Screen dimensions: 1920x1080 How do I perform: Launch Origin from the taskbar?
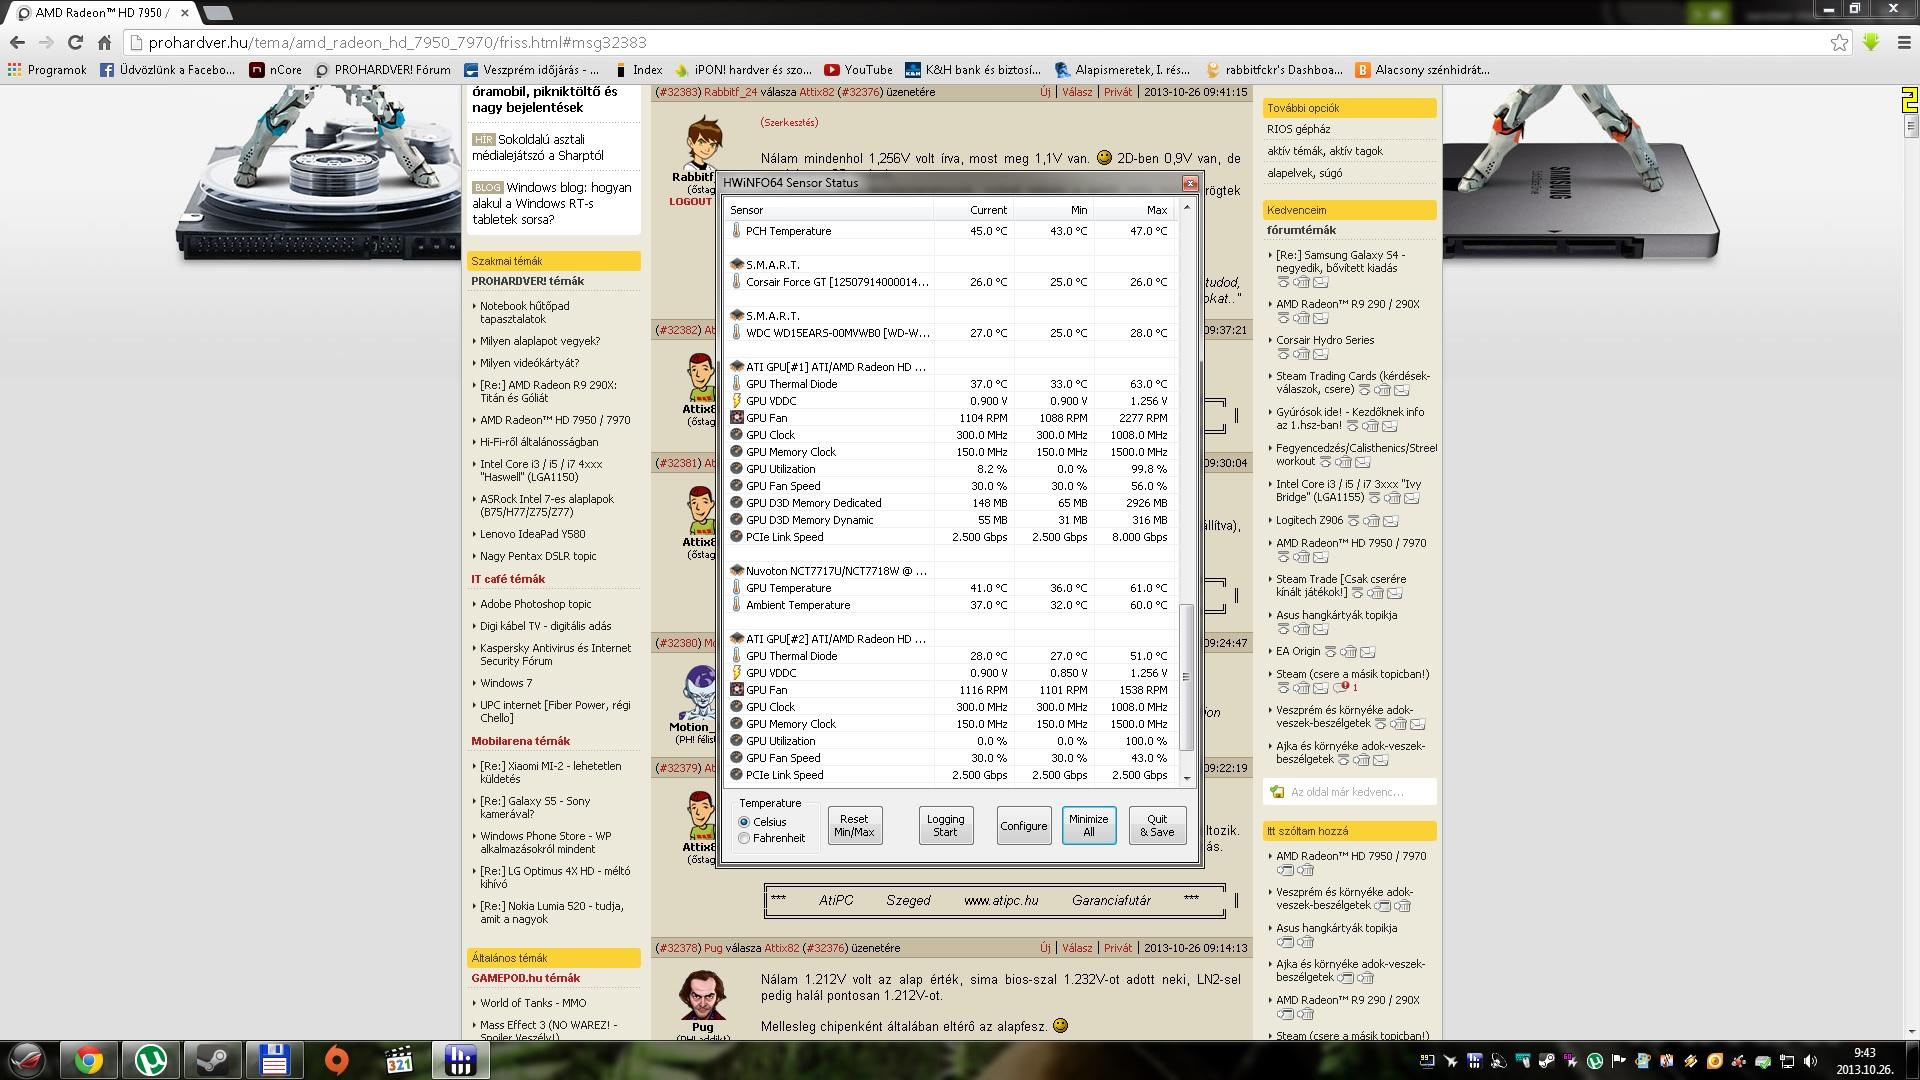pyautogui.click(x=337, y=1060)
